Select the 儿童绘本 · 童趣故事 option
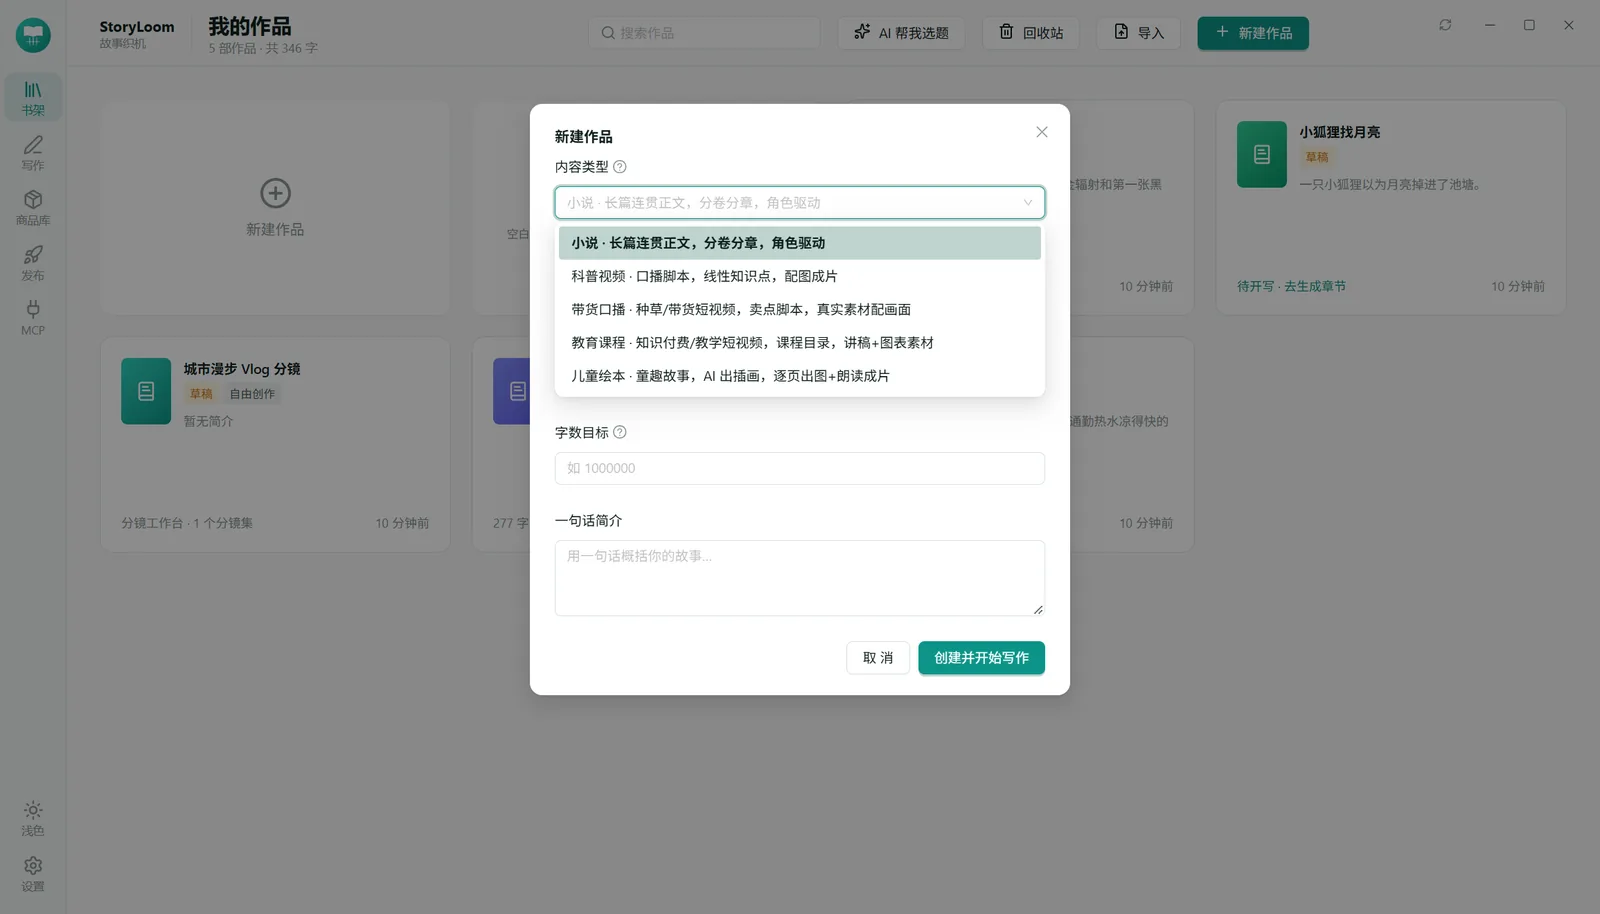This screenshot has height=914, width=1600. (800, 376)
